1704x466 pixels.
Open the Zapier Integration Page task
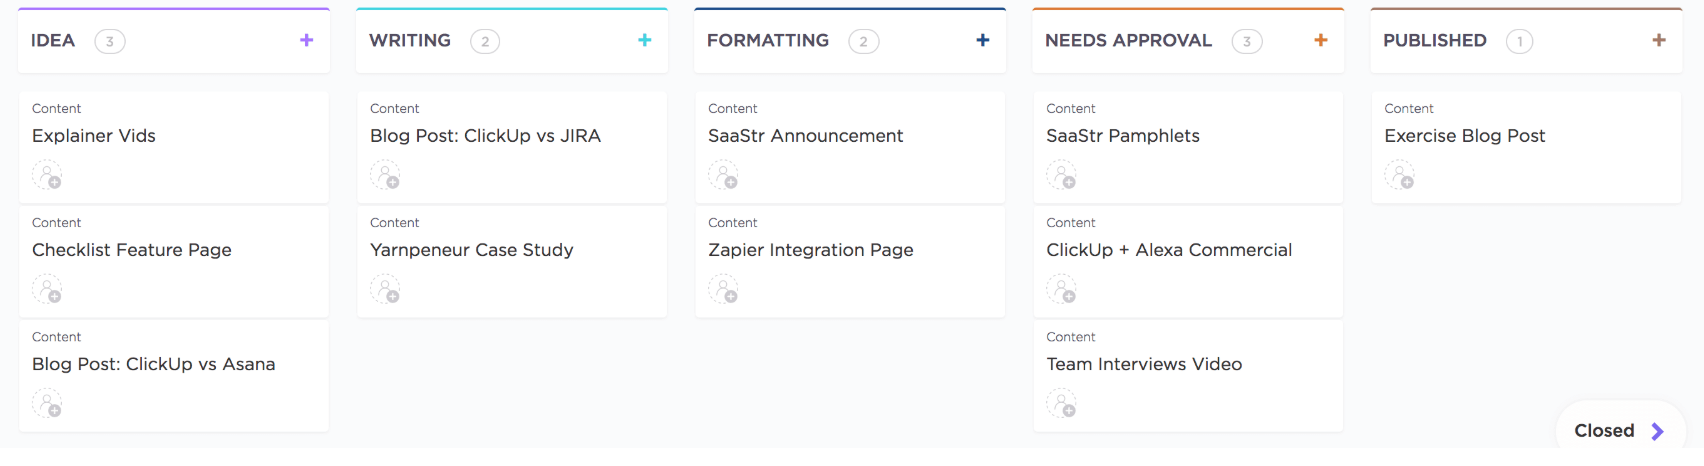810,250
